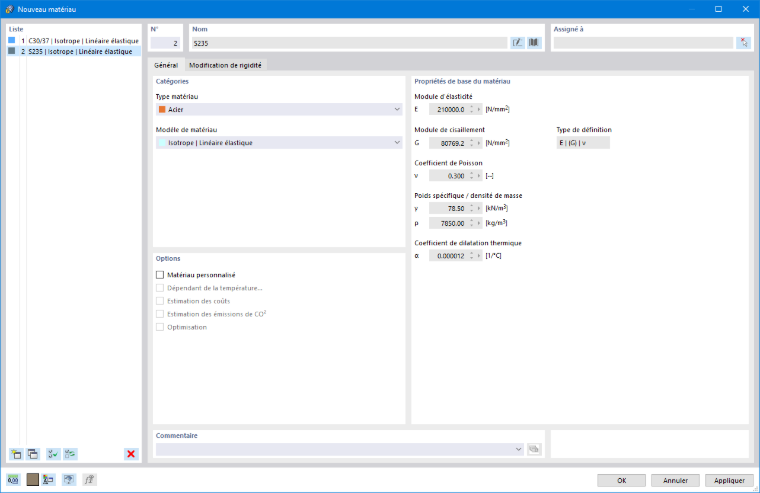Screen dimensions: 760x493
Task: Open the display properties colored icon
Action: pos(48,480)
